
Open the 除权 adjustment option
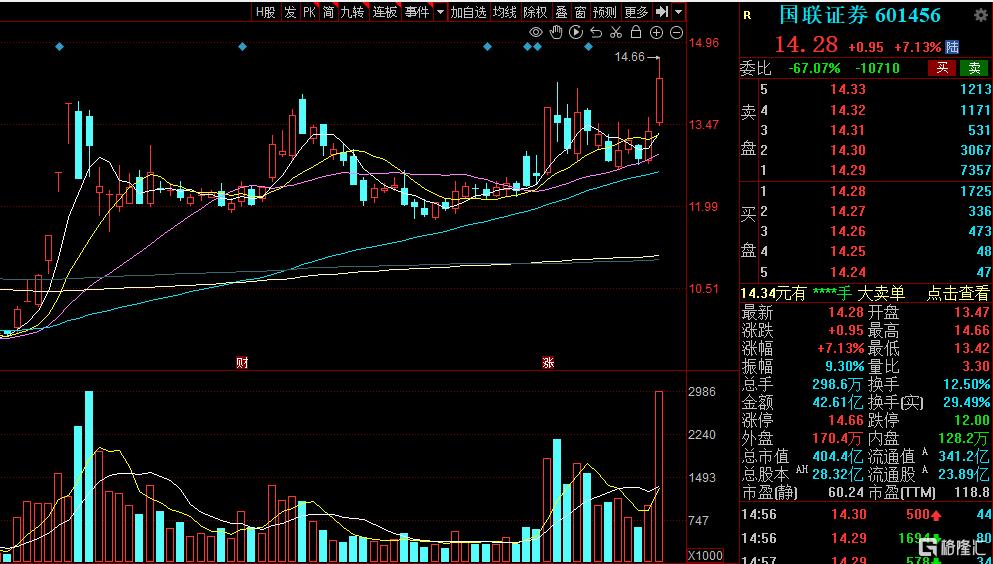tap(535, 11)
